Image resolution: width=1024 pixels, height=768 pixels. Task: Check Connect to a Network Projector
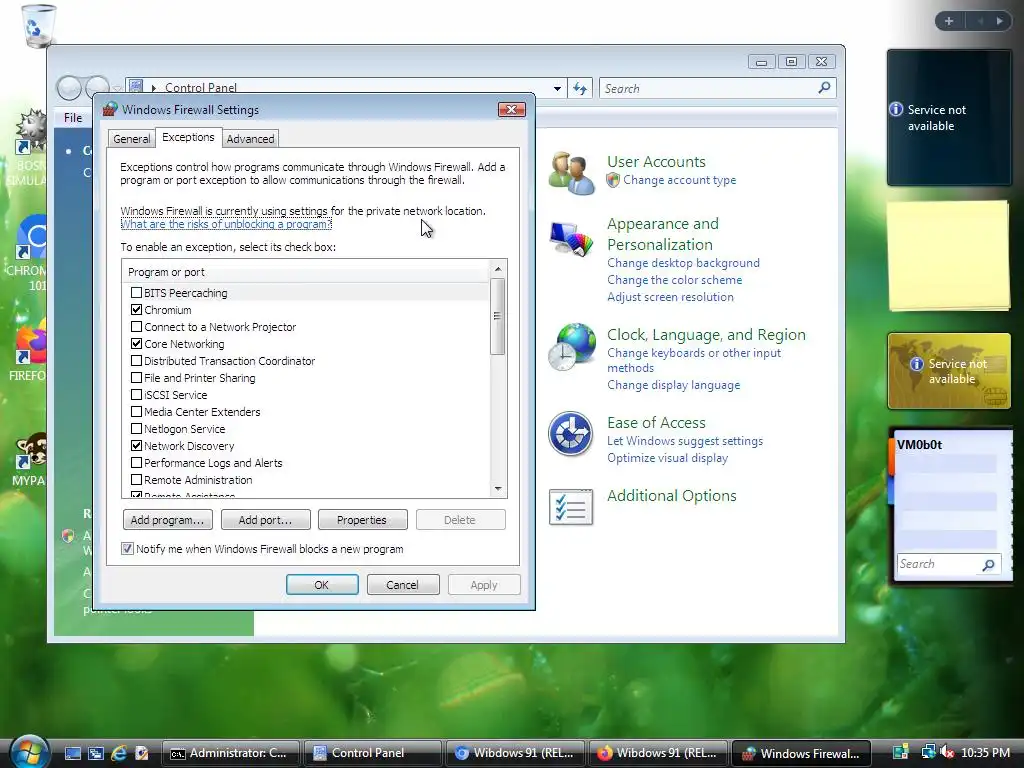tap(136, 327)
